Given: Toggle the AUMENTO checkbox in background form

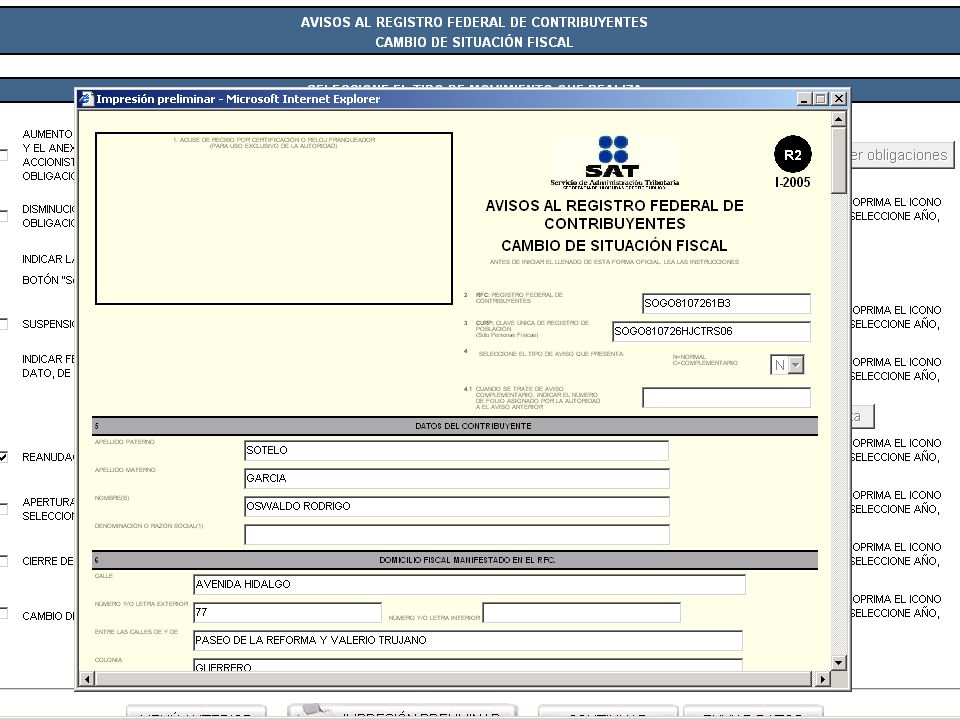Looking at the screenshot, I should (x=3, y=154).
